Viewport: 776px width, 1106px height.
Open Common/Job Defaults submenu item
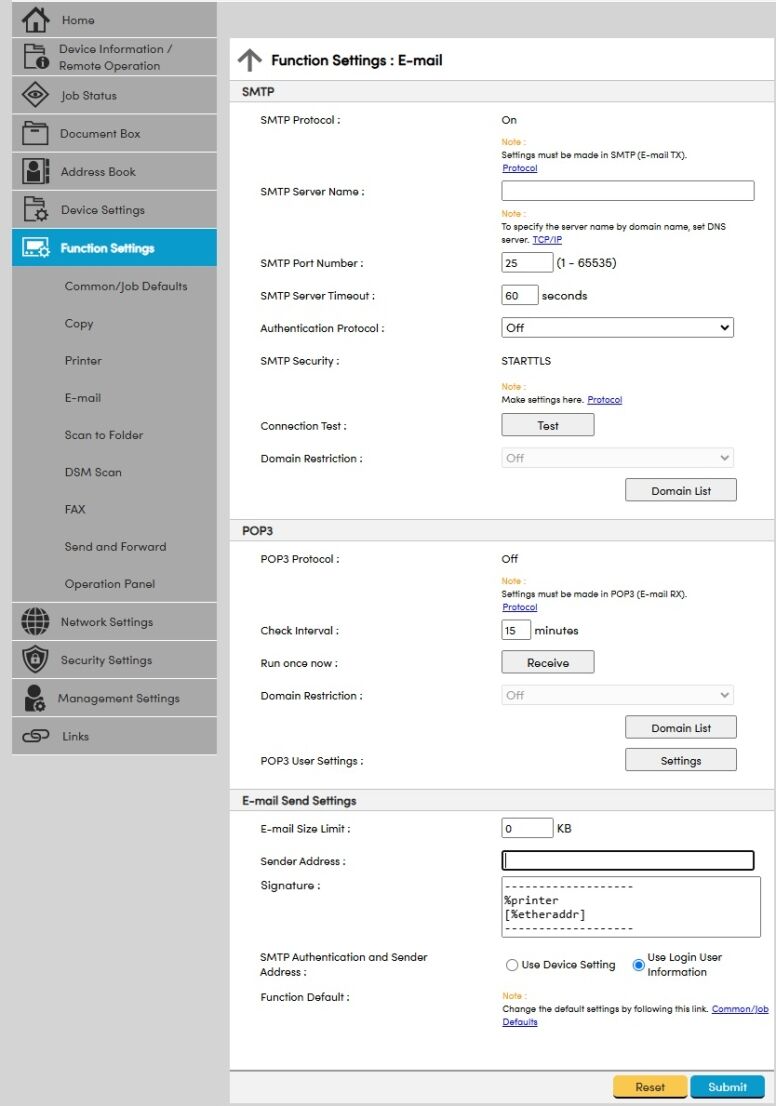click(126, 286)
